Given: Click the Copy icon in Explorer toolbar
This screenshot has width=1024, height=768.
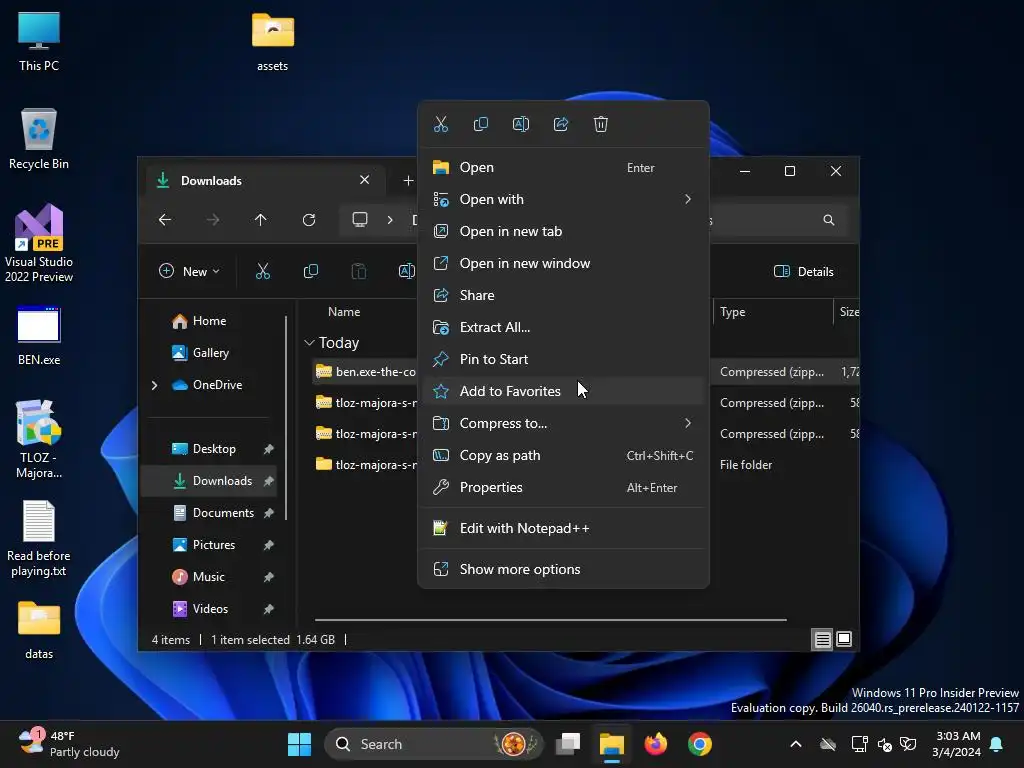Looking at the screenshot, I should 311,272.
